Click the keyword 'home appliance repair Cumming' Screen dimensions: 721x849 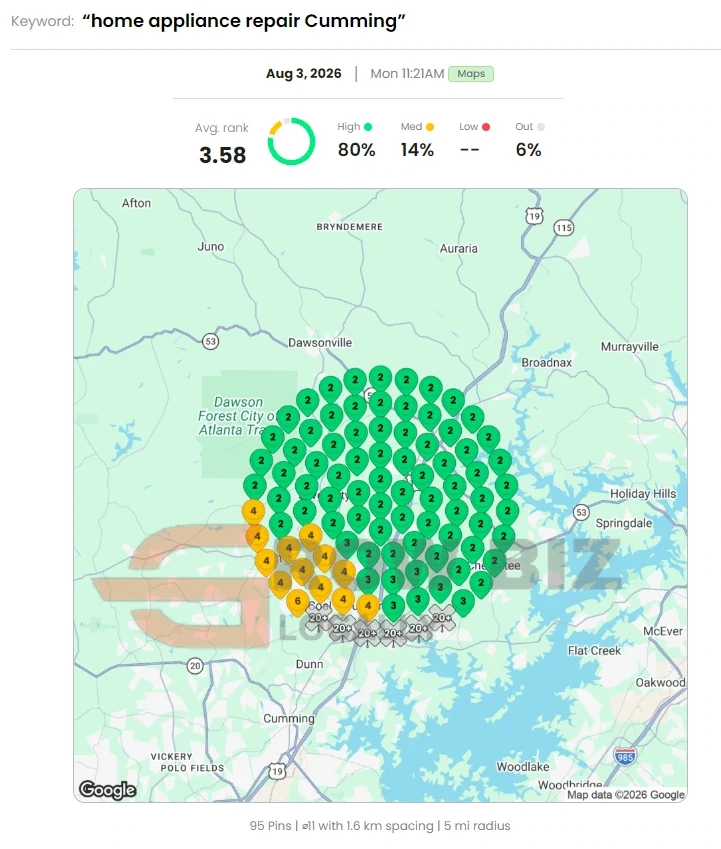(244, 21)
